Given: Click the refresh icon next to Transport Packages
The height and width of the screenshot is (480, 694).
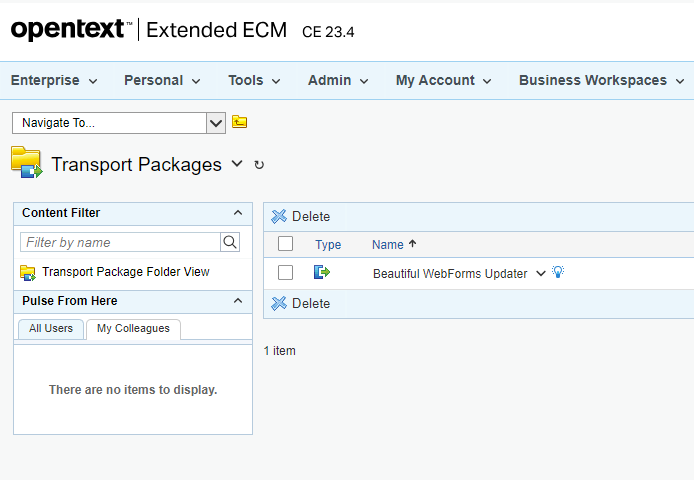Looking at the screenshot, I should [x=259, y=165].
